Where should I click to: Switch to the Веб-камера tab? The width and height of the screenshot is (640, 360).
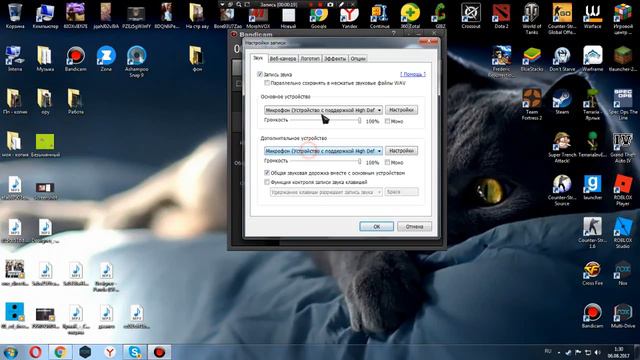282,59
